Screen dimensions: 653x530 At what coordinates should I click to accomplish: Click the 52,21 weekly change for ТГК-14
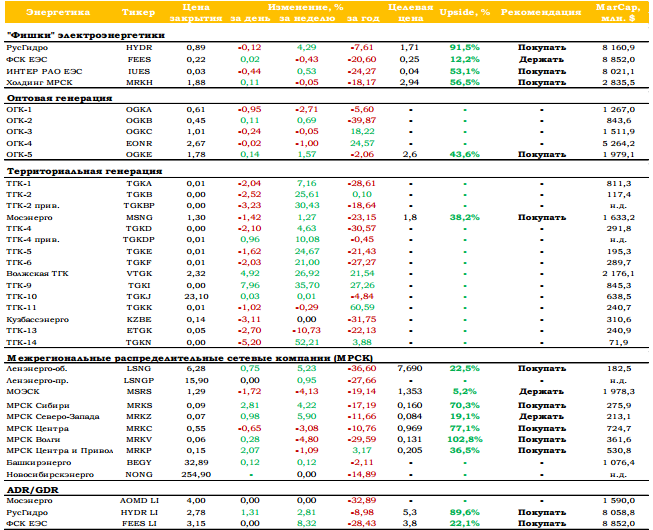tap(307, 342)
